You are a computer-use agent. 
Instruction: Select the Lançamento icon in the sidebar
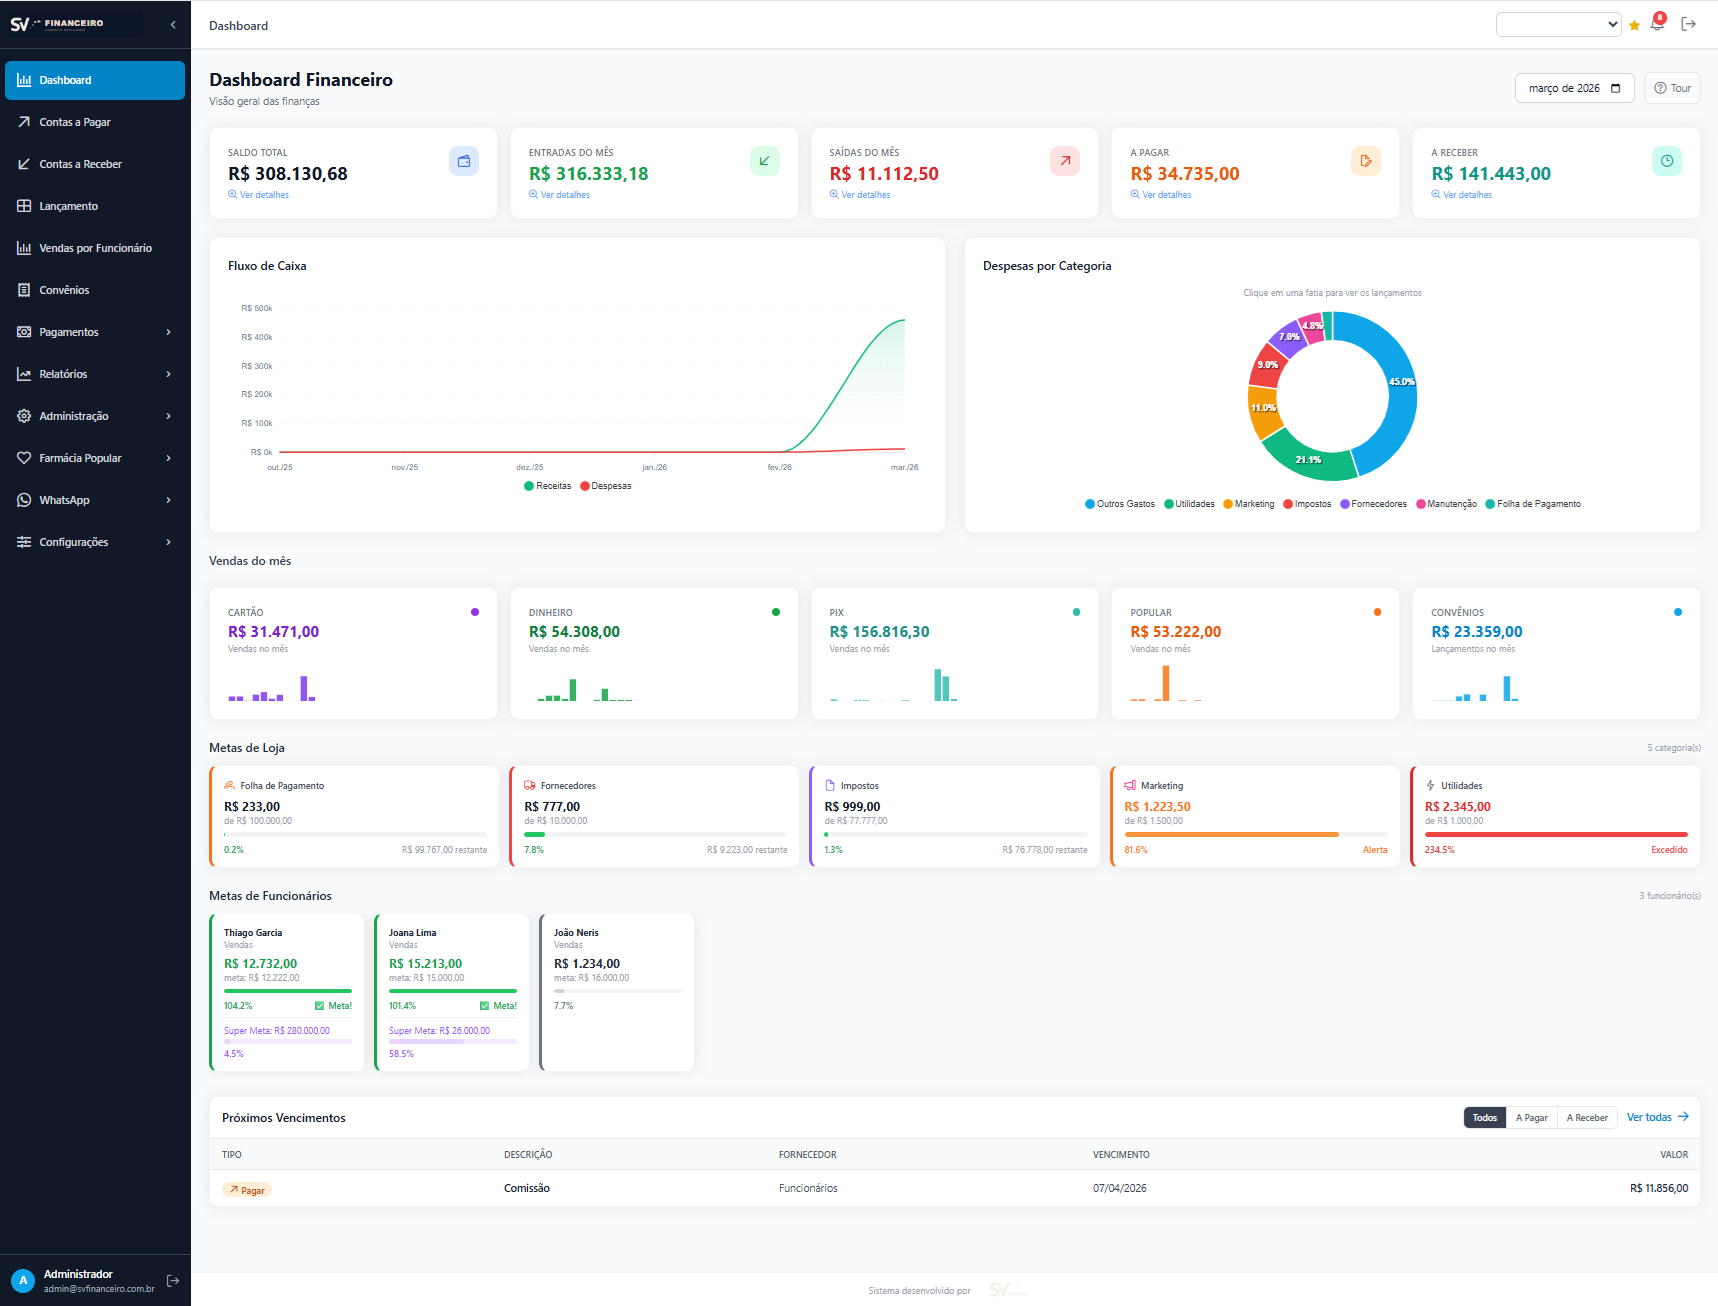click(x=24, y=205)
